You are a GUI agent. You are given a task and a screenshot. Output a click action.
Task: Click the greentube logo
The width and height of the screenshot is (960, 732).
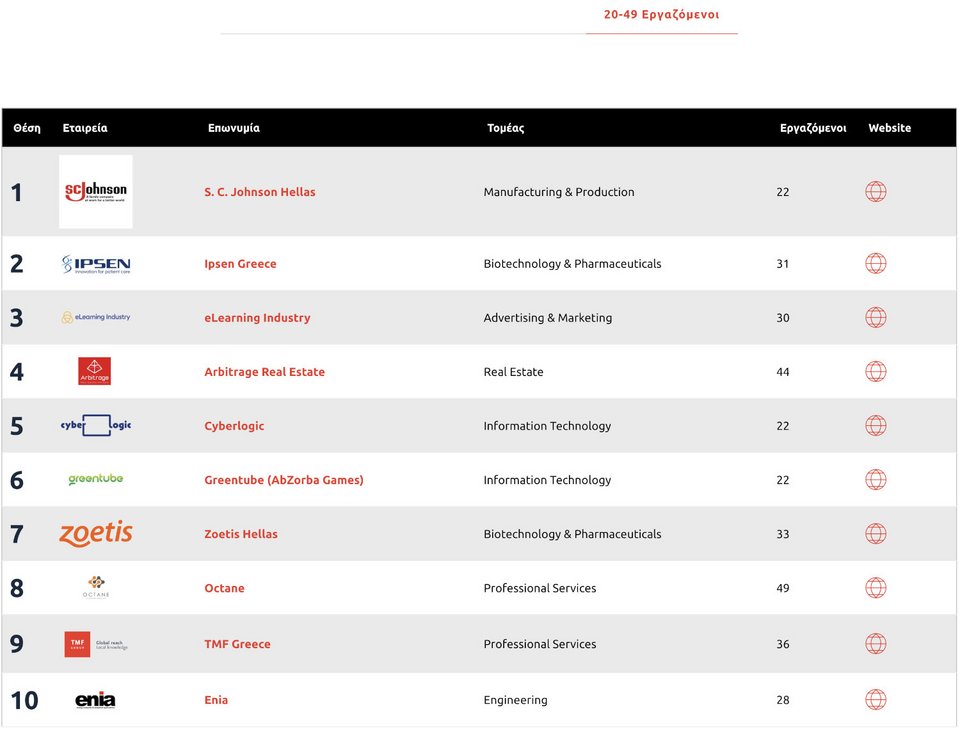tap(96, 479)
